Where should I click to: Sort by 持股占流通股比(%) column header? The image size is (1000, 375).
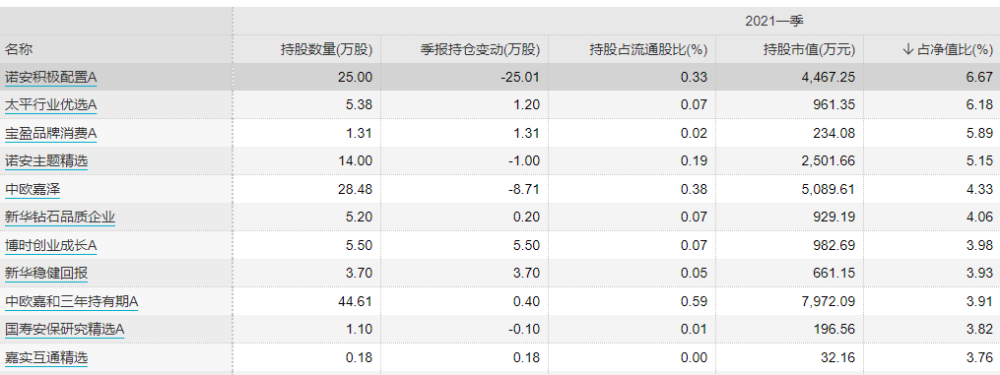click(649, 50)
